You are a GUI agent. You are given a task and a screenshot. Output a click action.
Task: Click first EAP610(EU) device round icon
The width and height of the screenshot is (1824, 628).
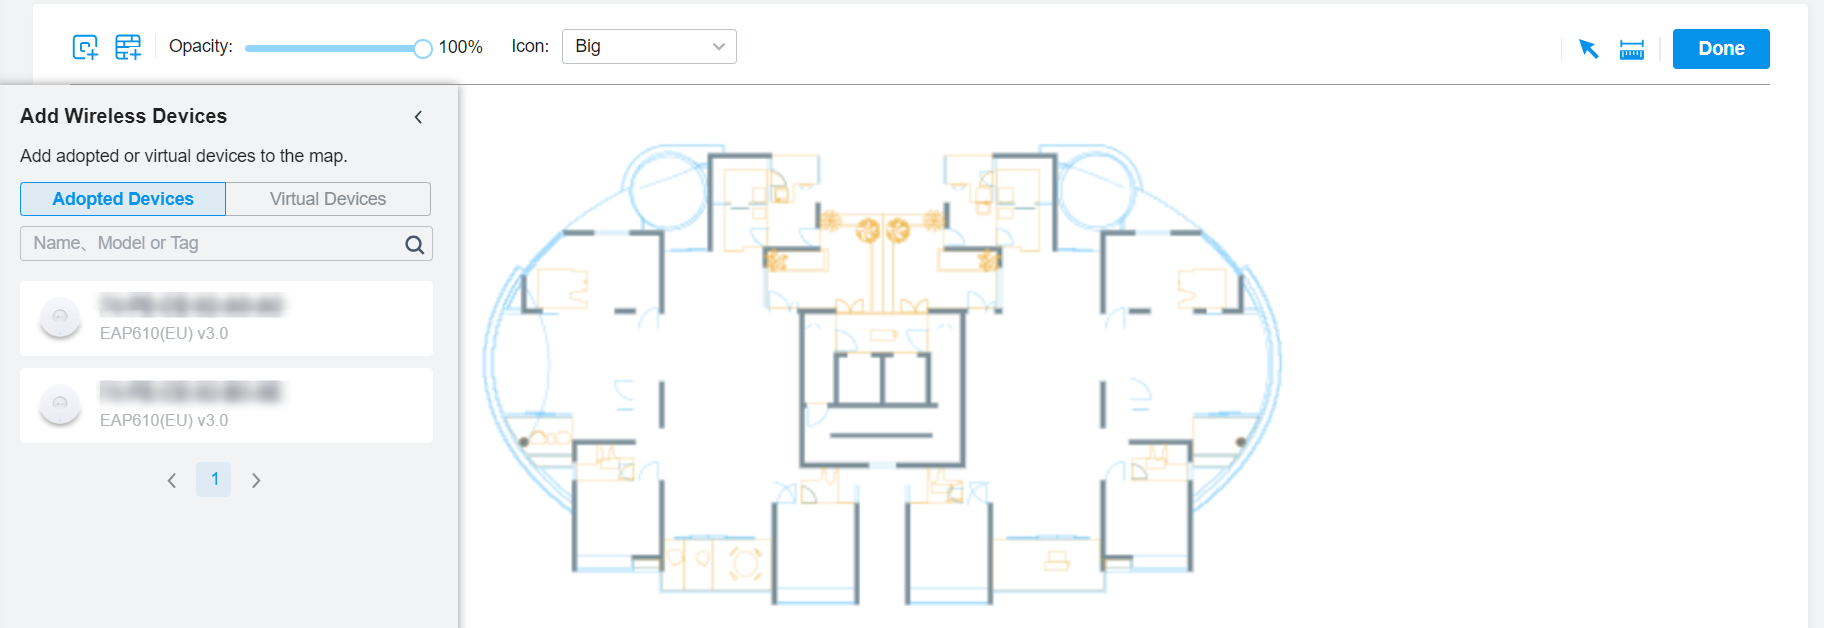point(60,318)
